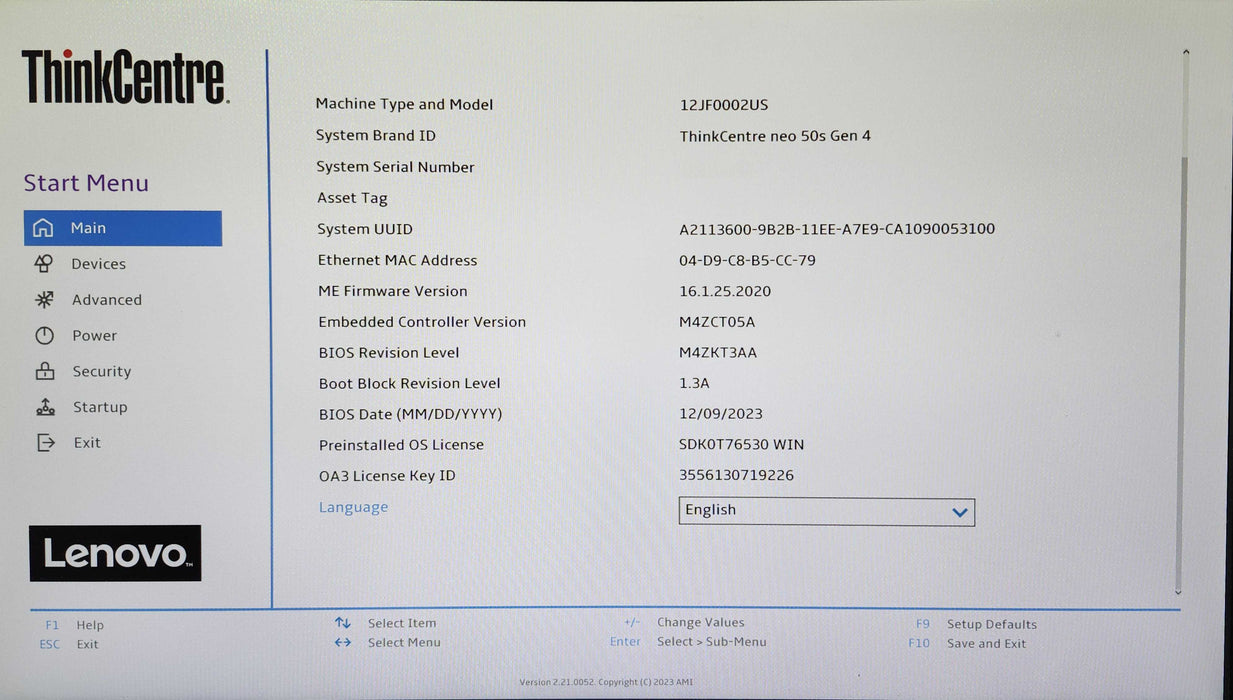
Task: Select the Security lock icon
Action: point(46,371)
